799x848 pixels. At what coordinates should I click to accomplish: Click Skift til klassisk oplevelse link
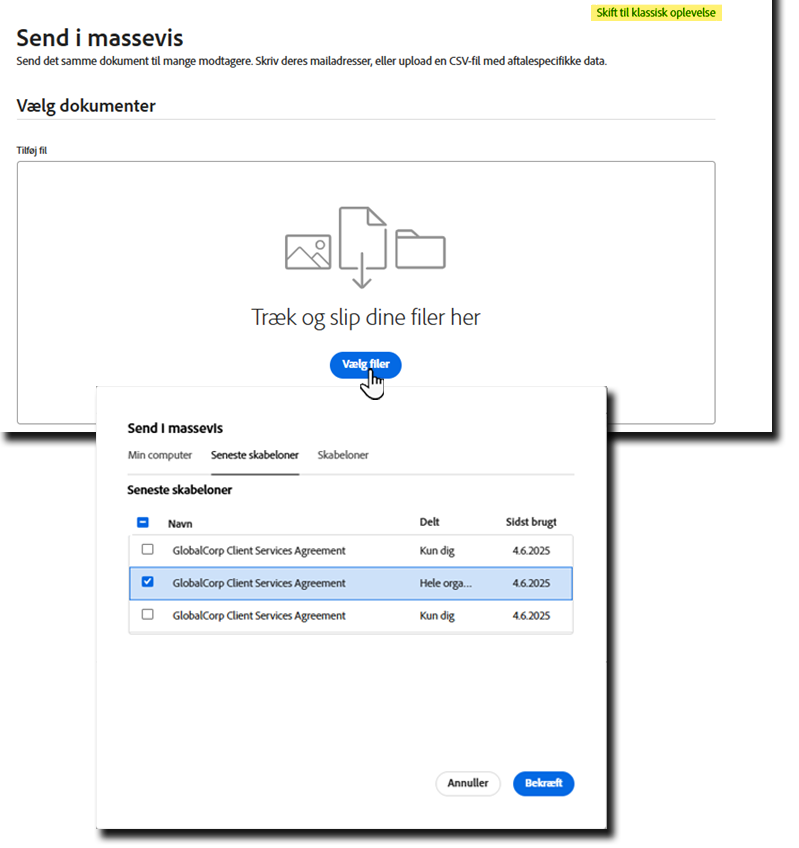pyautogui.click(x=656, y=12)
